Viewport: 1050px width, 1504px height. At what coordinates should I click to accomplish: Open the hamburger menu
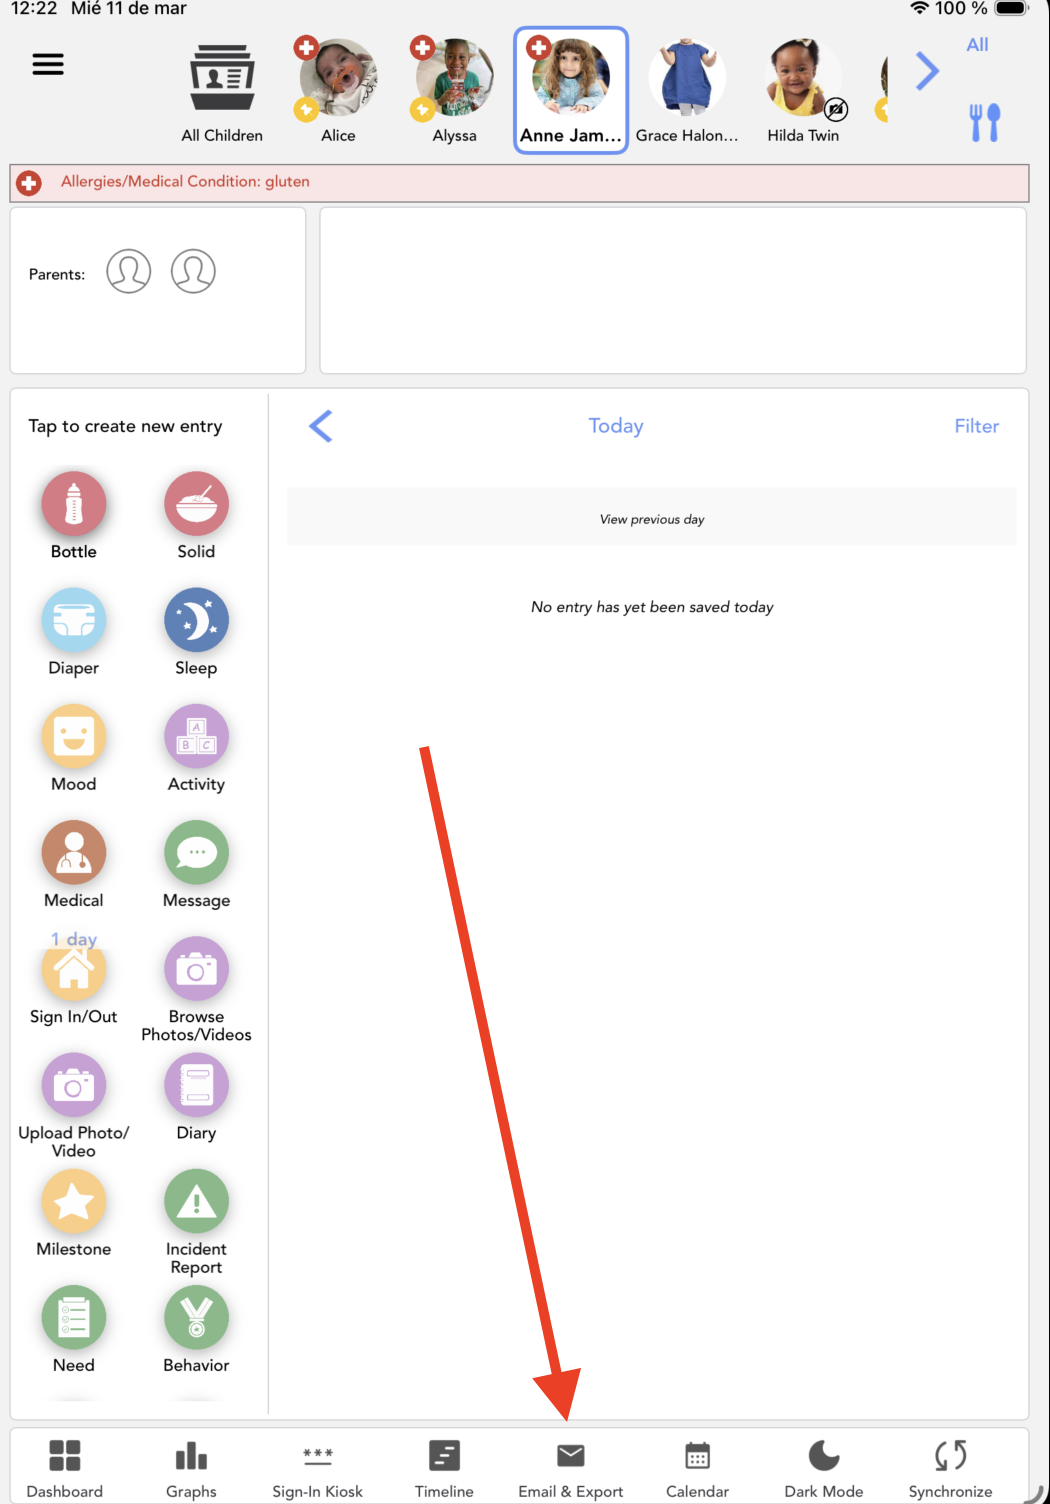pyautogui.click(x=48, y=64)
